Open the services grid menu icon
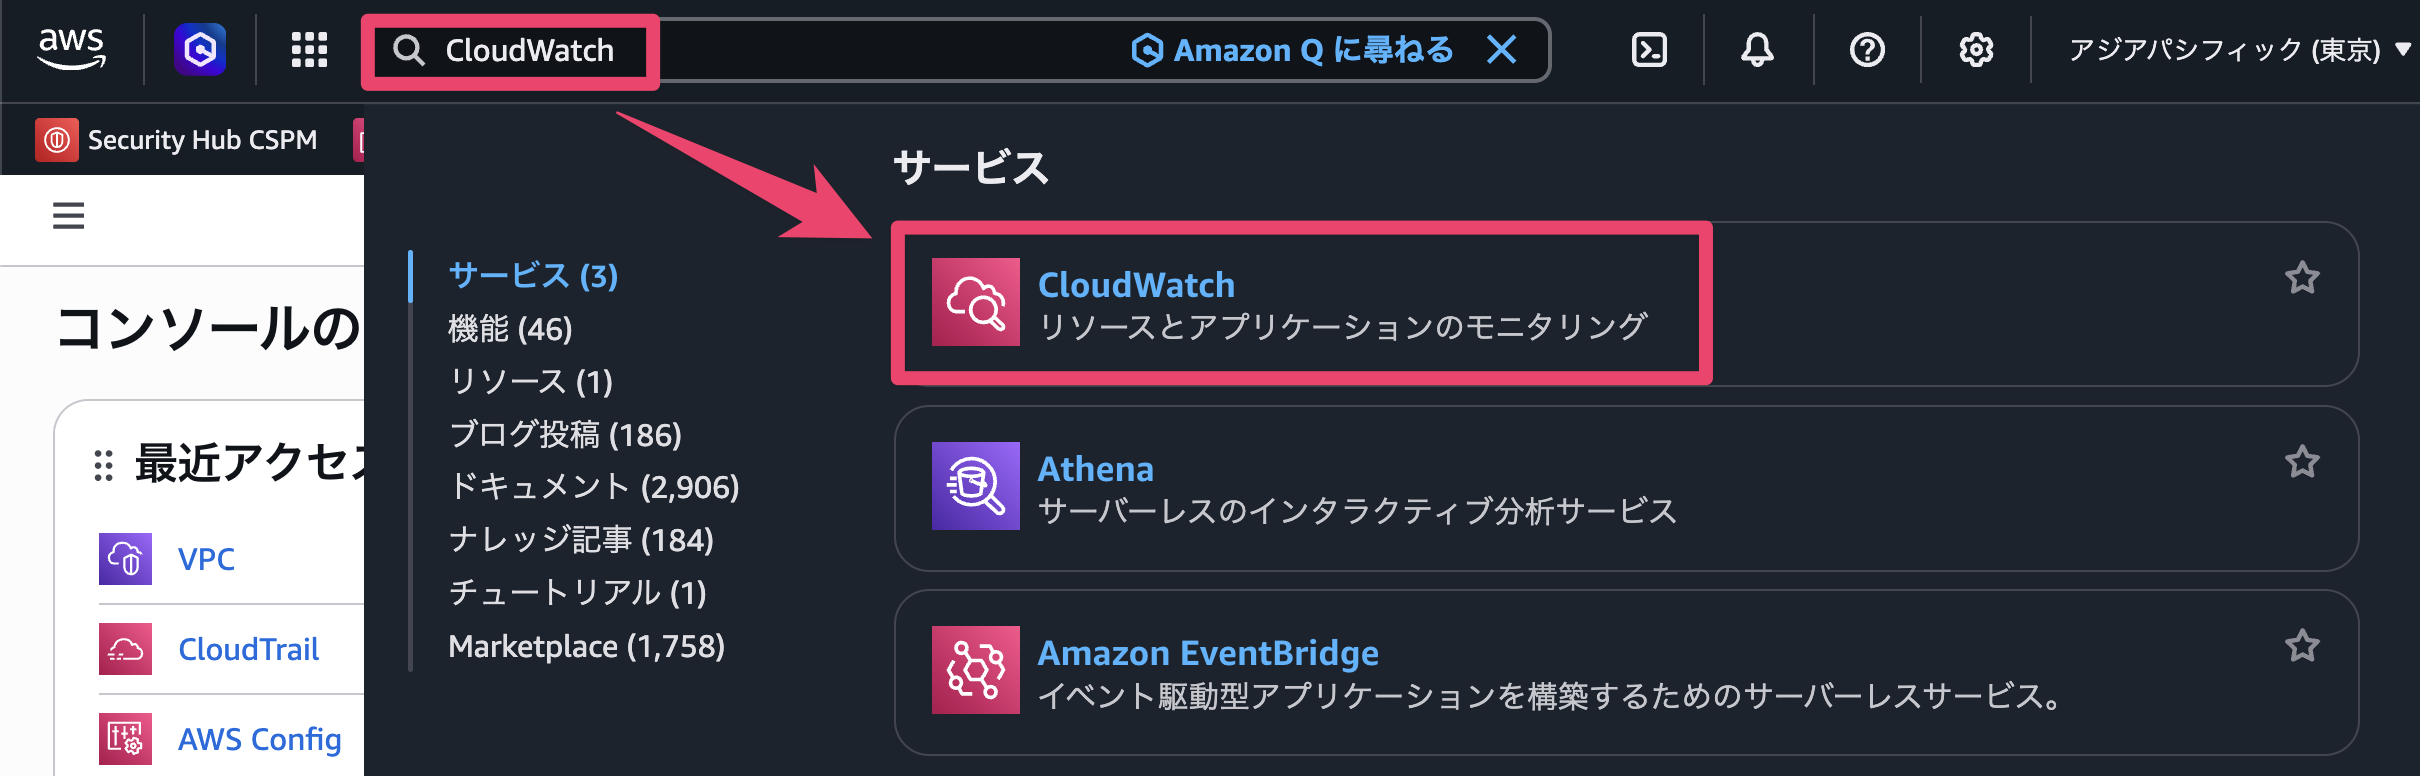The width and height of the screenshot is (2420, 776). tap(308, 50)
